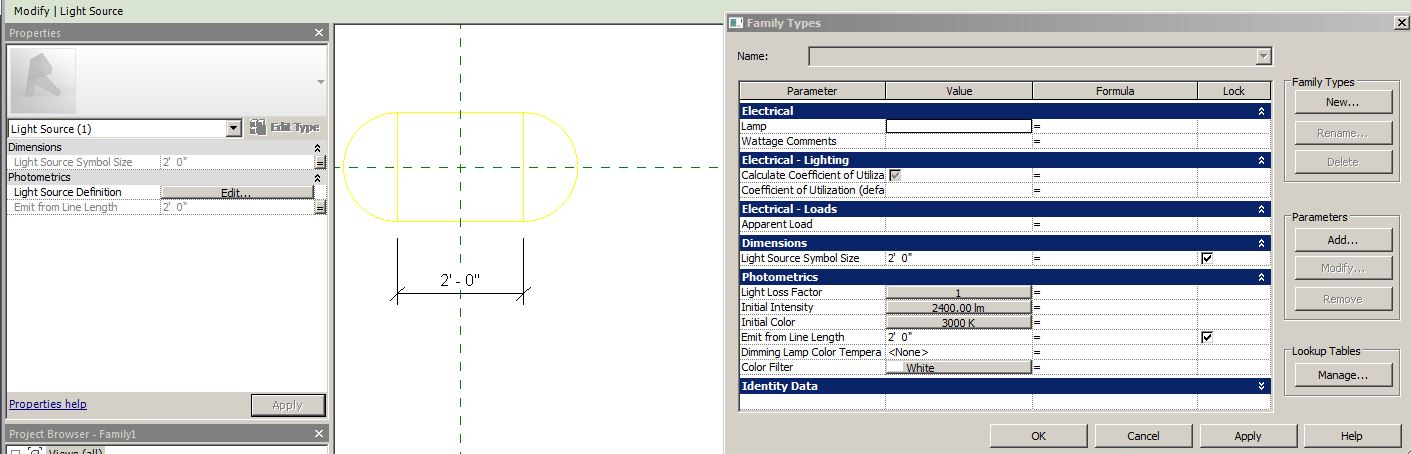Click button beside Emit from Line Length

point(320,207)
